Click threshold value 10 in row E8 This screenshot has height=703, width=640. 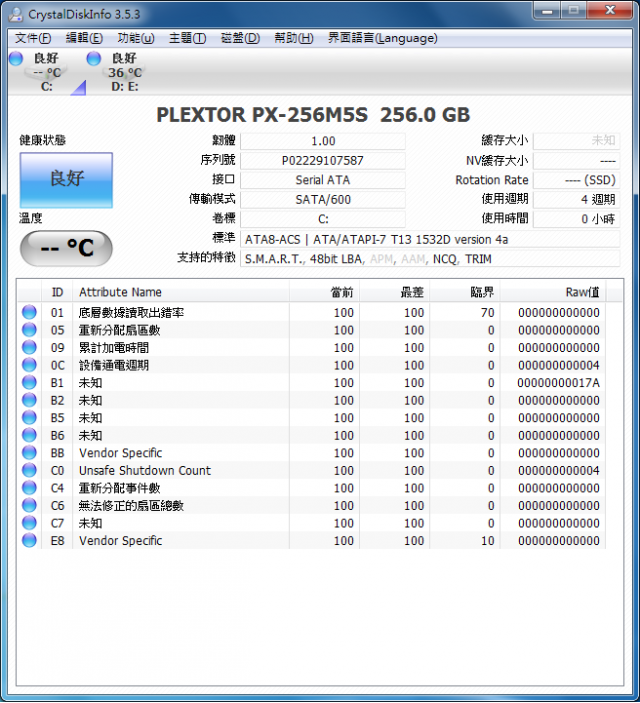click(488, 541)
